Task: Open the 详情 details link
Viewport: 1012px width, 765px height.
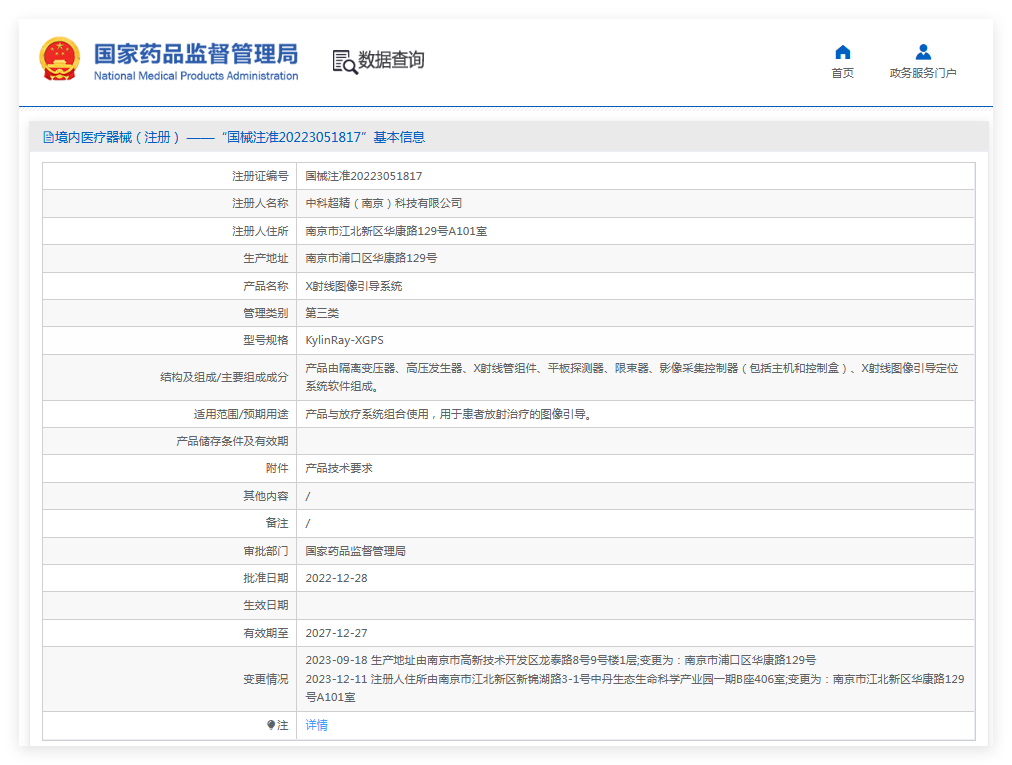Action: (x=316, y=725)
